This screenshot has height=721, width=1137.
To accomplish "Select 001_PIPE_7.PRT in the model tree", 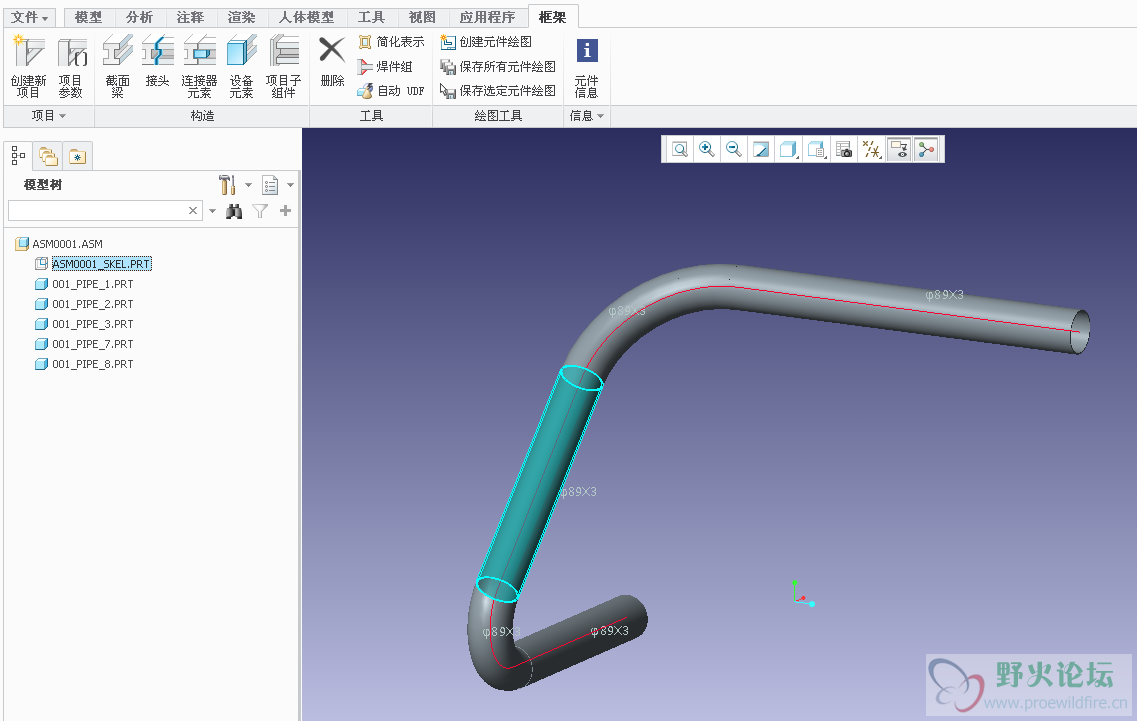I will click(x=84, y=344).
